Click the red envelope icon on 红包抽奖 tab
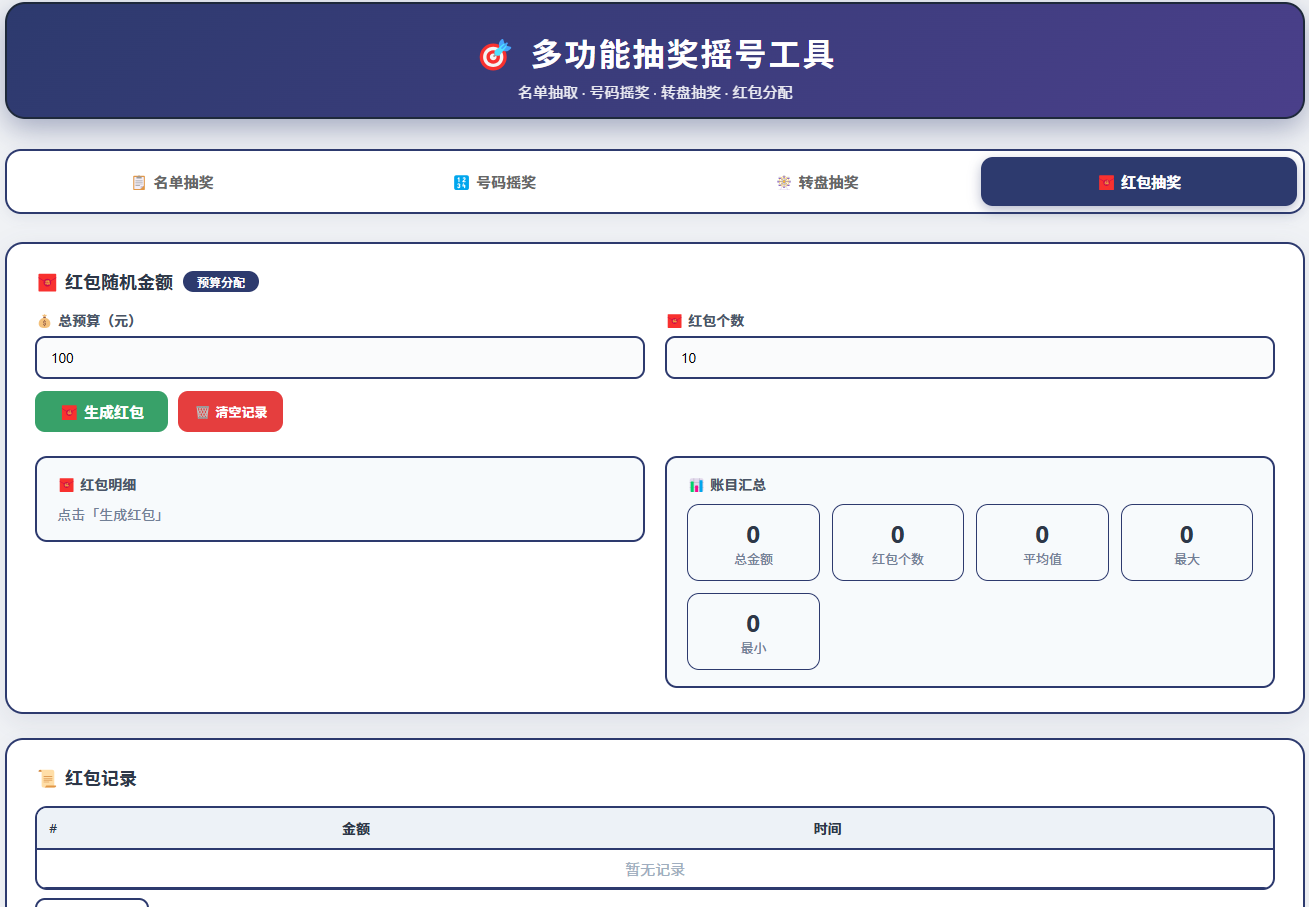1309x907 pixels. (x=1106, y=183)
